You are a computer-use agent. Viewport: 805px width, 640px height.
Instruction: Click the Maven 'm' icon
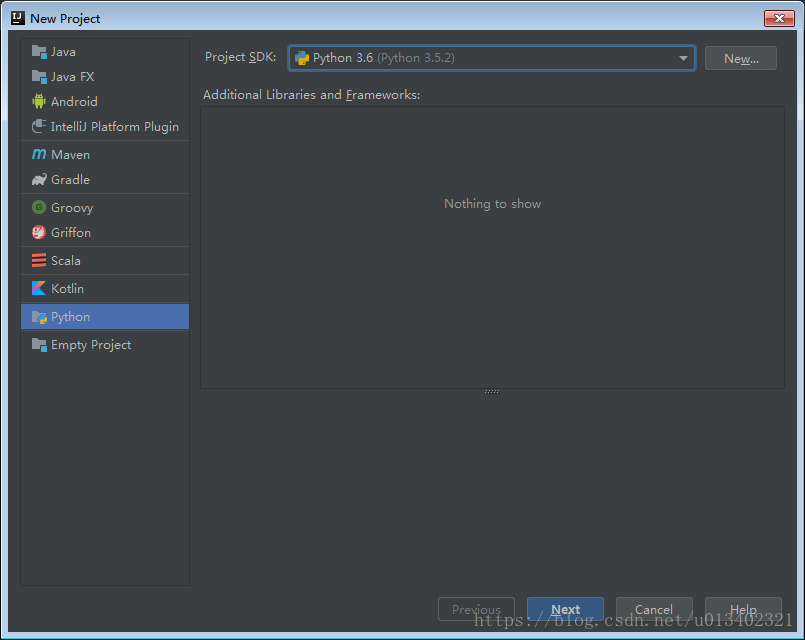click(x=39, y=154)
